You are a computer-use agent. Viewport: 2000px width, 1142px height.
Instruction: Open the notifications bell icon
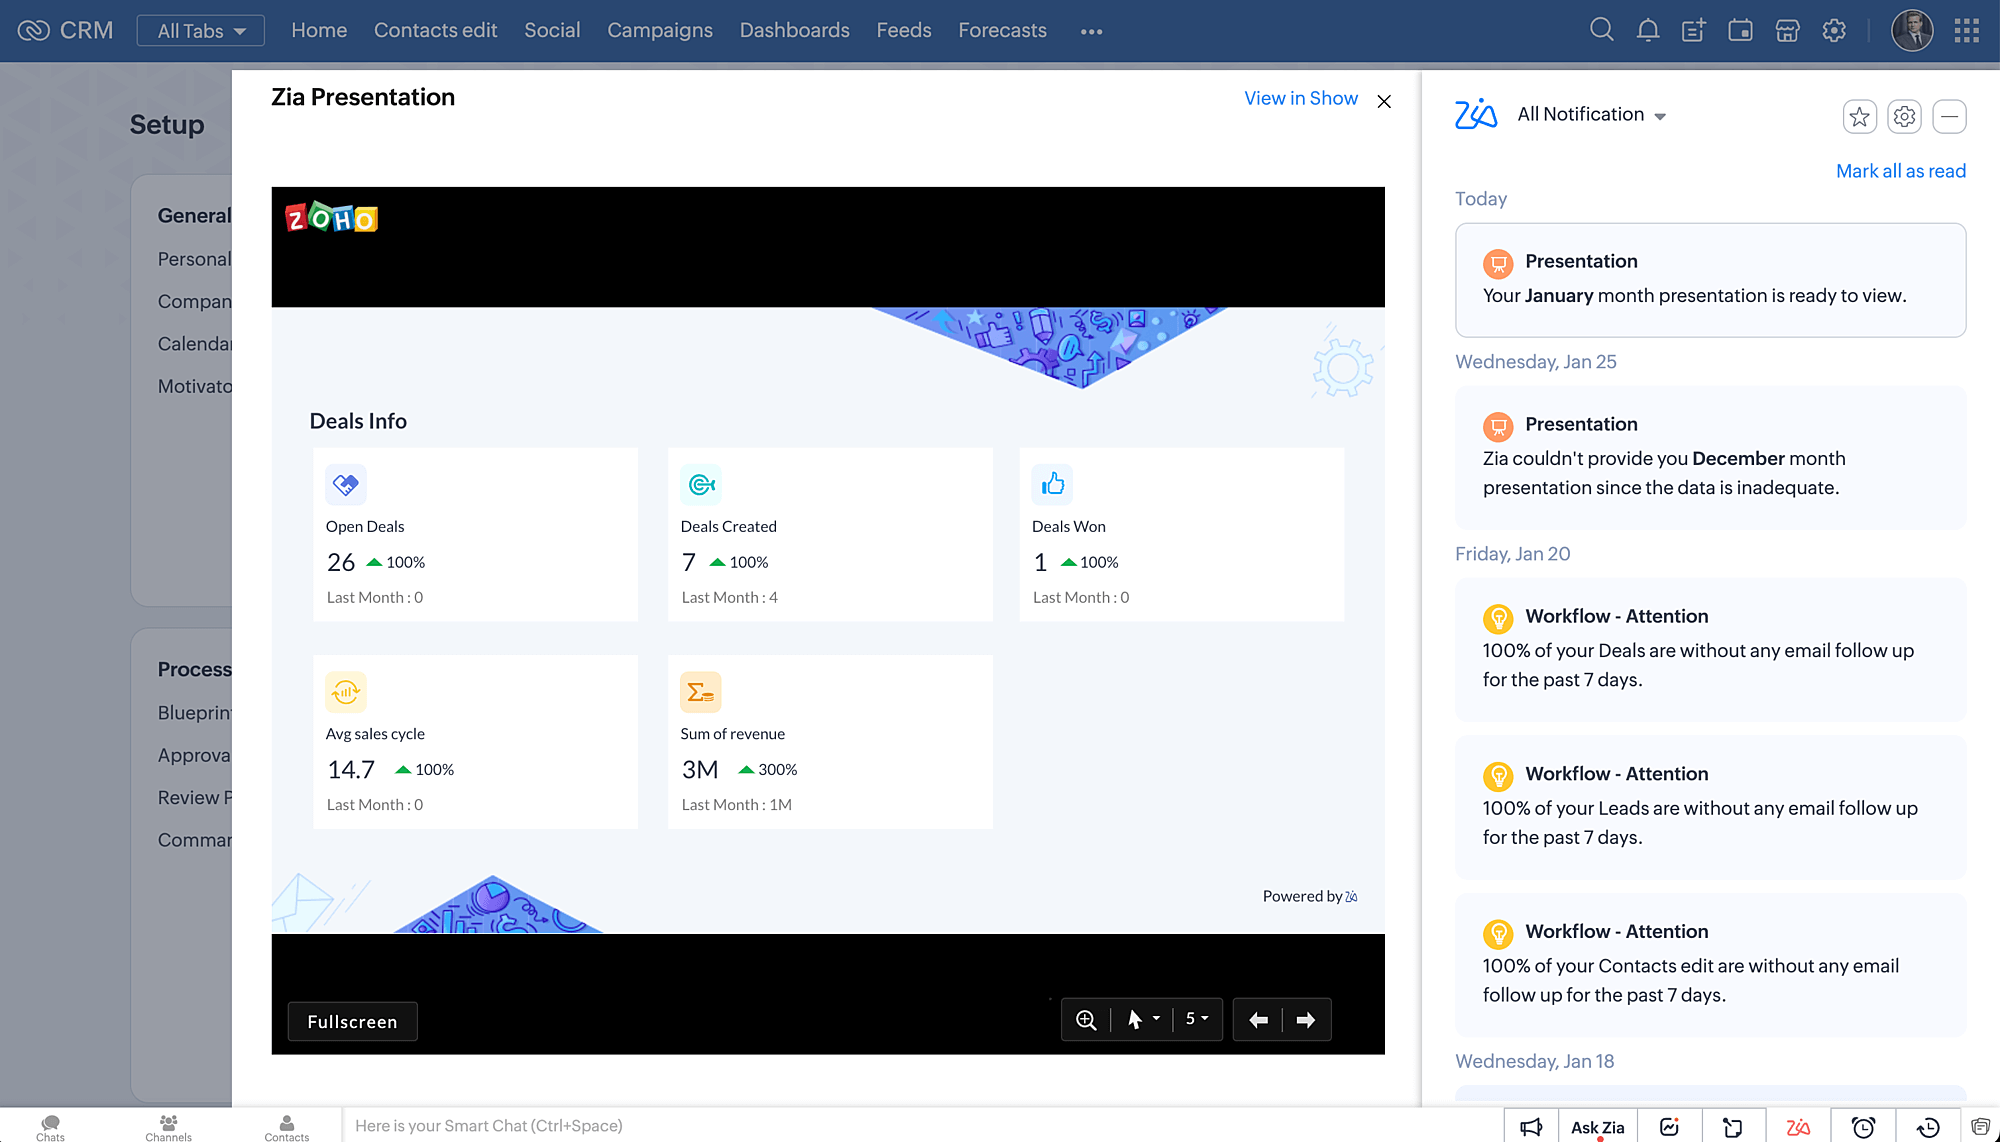pyautogui.click(x=1647, y=31)
